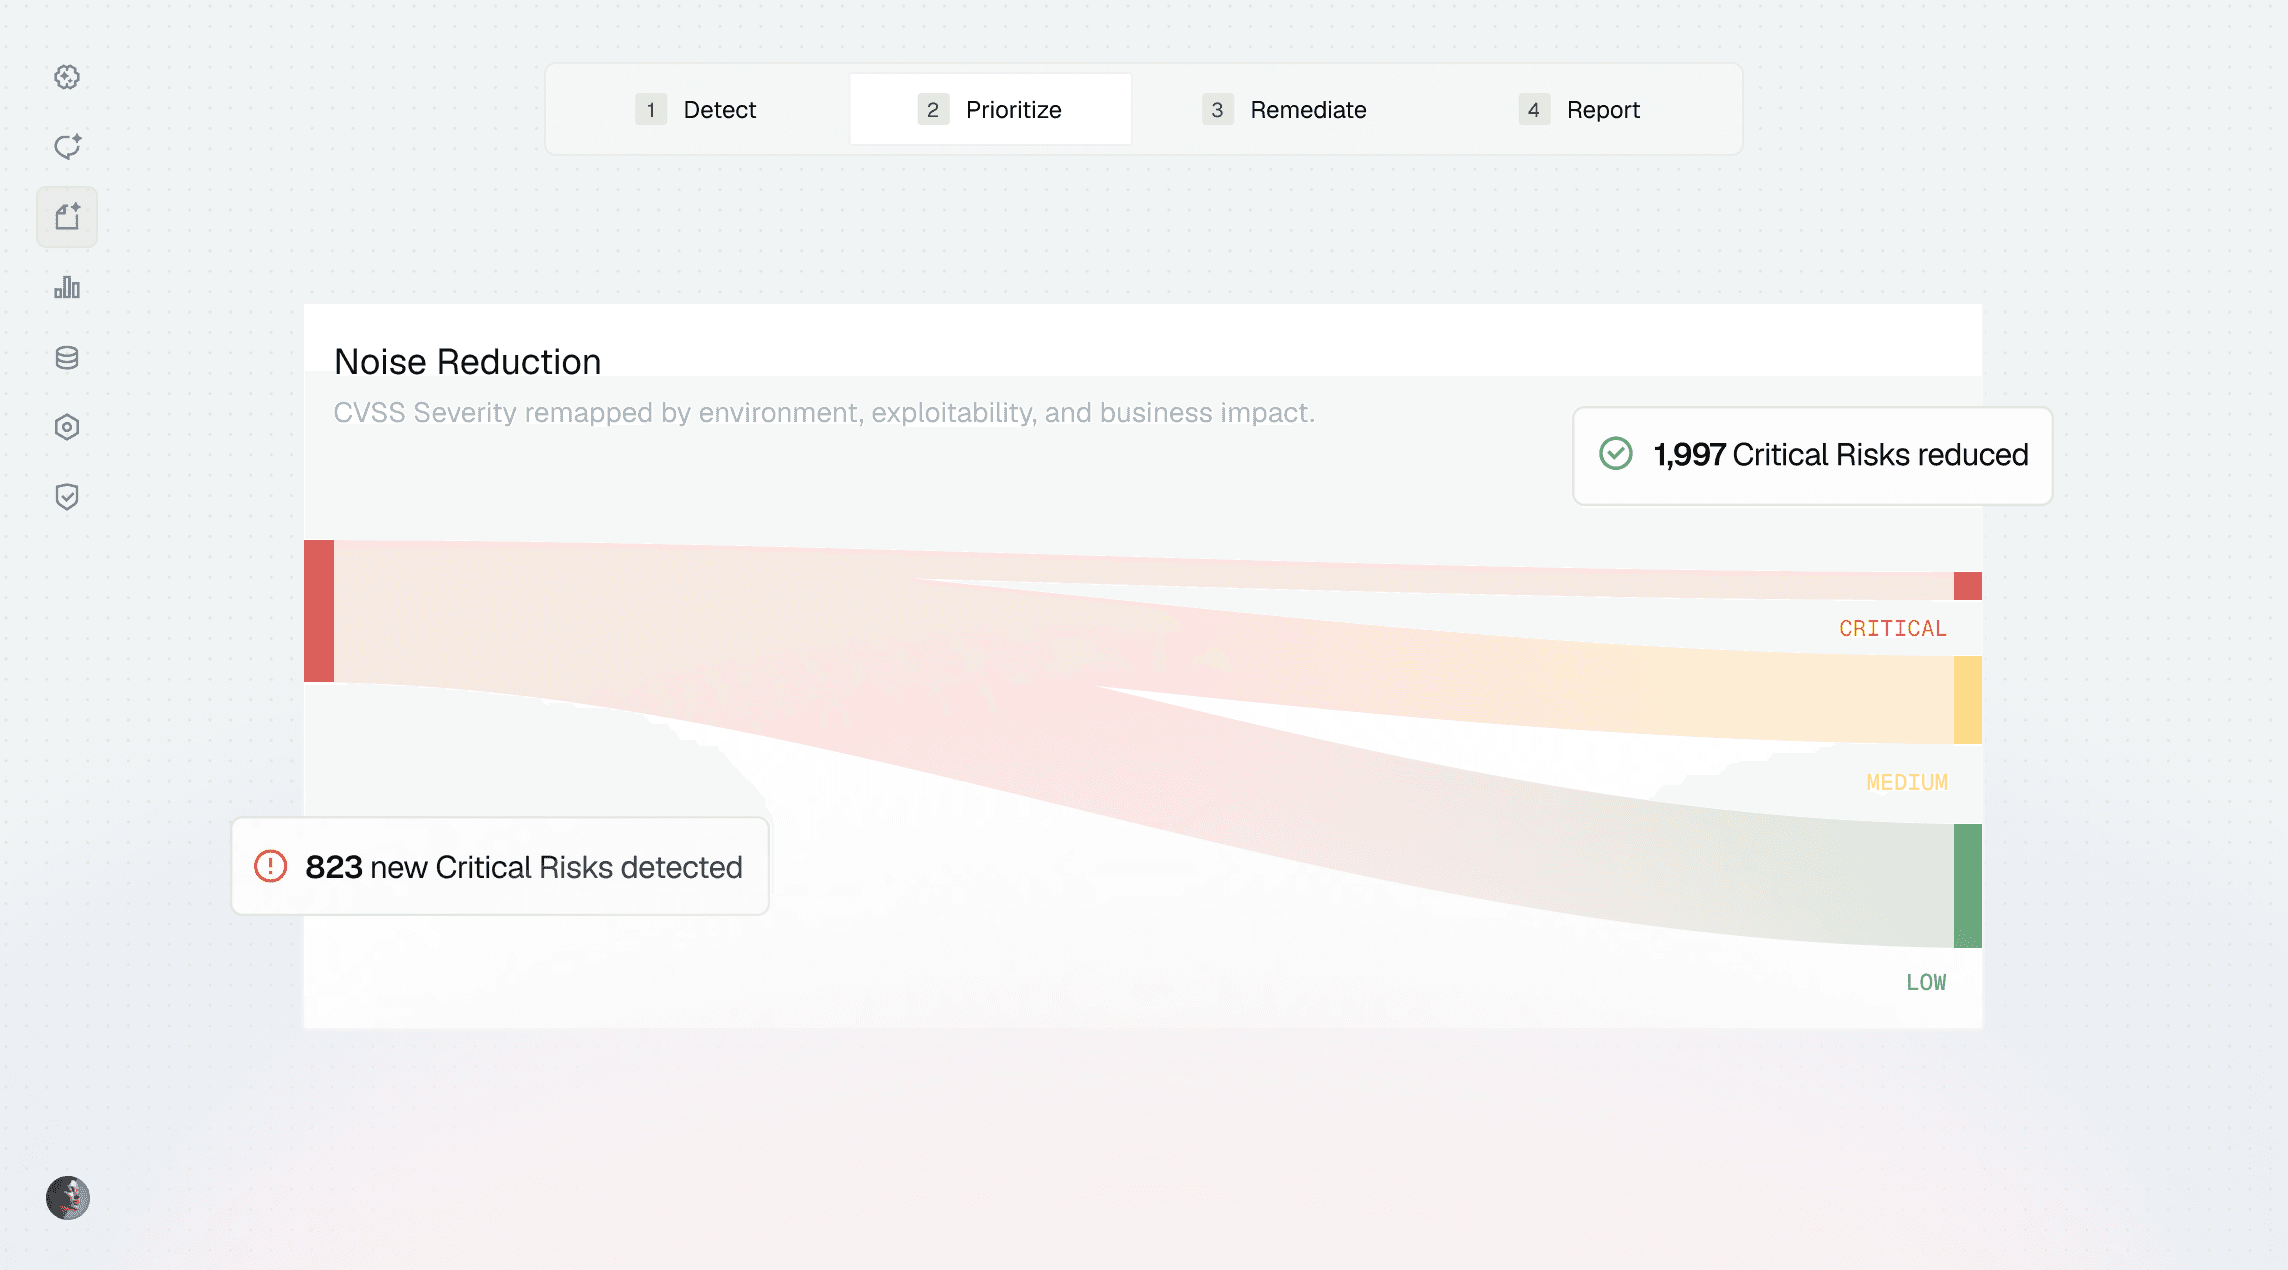Open the database stack sidebar icon
The height and width of the screenshot is (1270, 2288).
(67, 358)
